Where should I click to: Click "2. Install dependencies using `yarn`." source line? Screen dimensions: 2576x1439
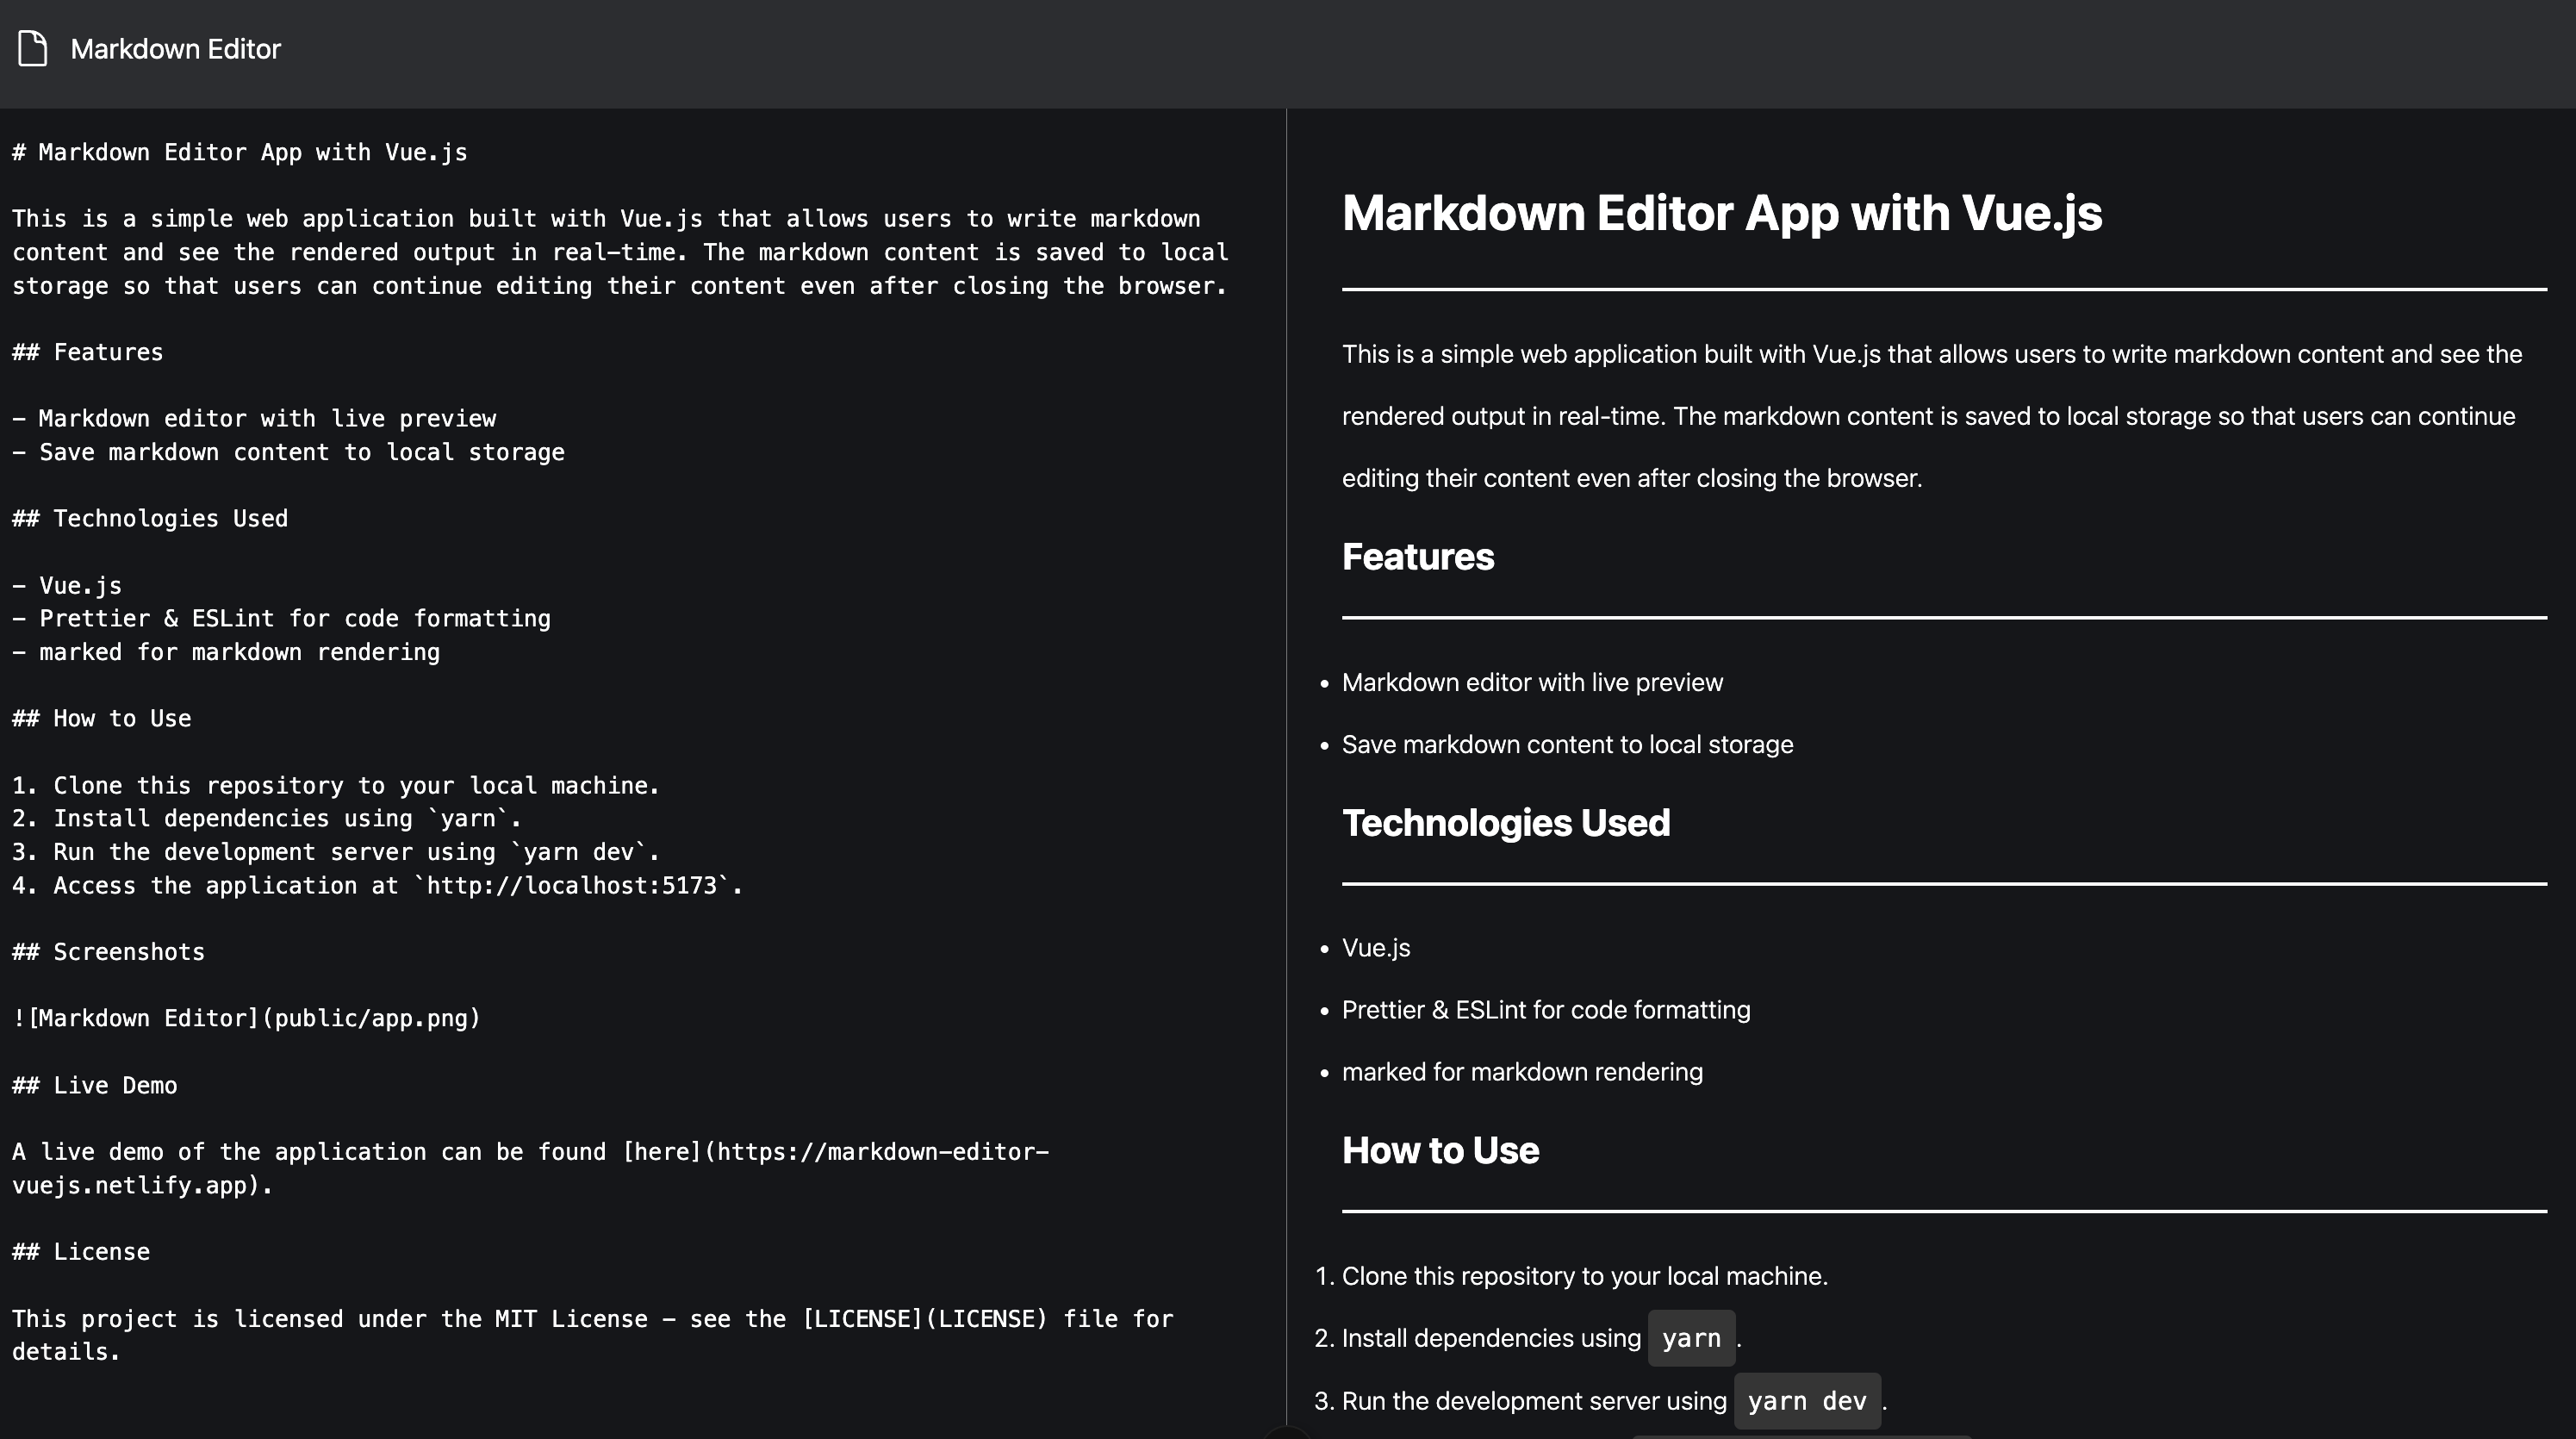(x=267, y=818)
